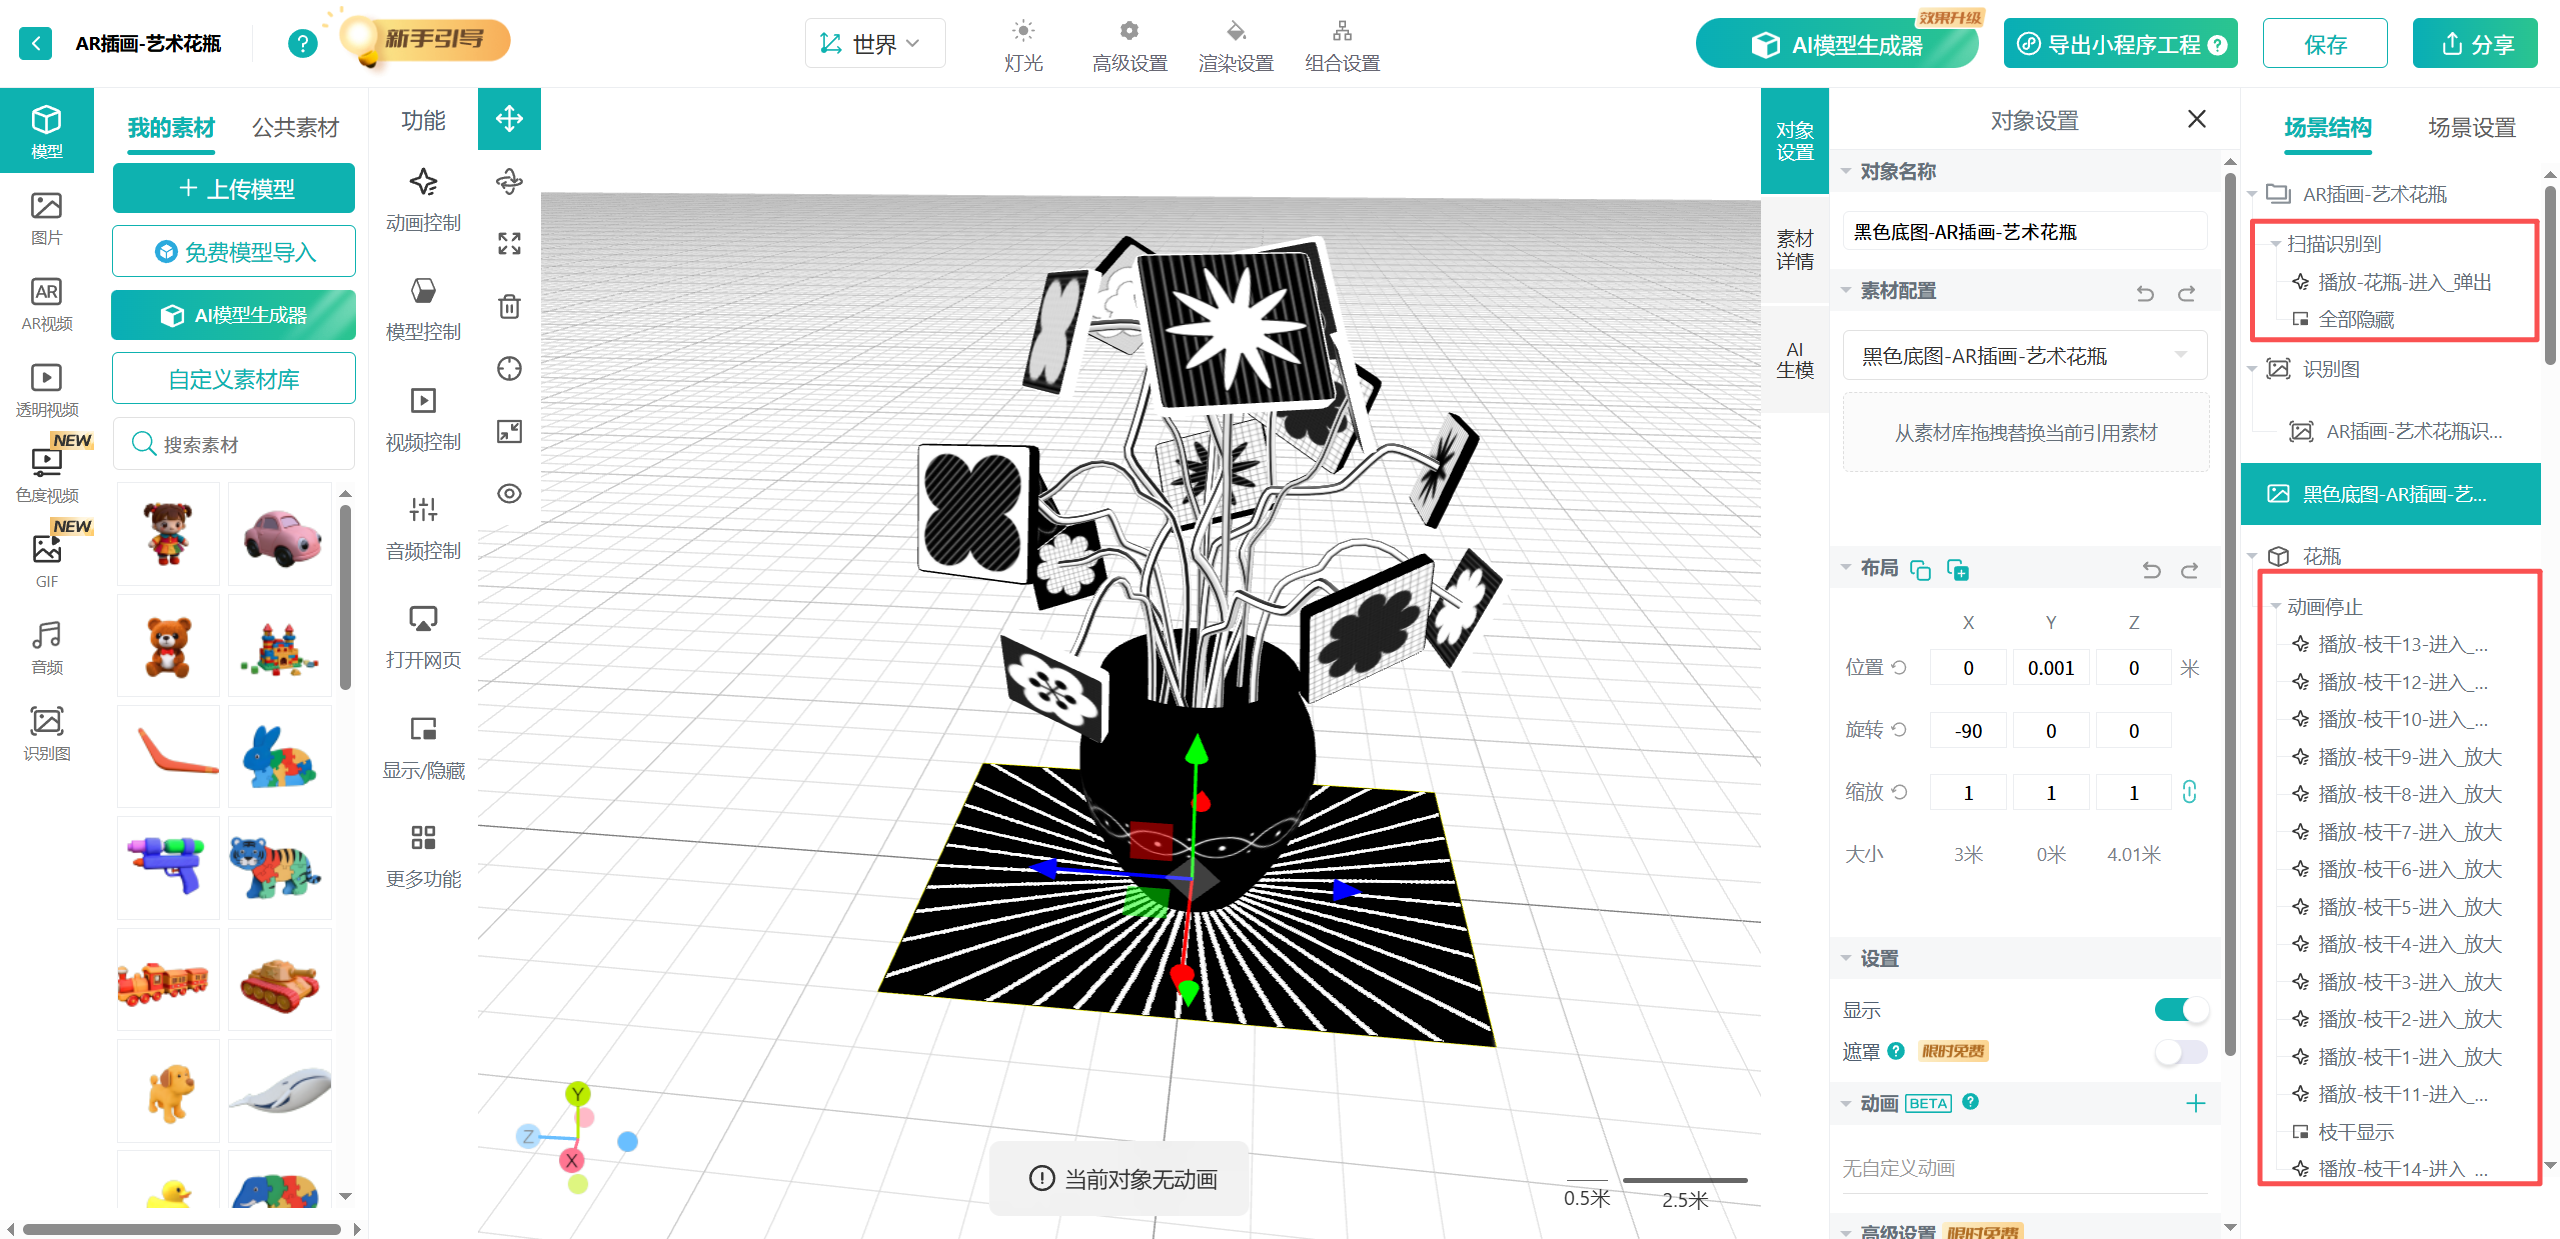Click the trash delete icon
This screenshot has width=2560, height=1239.
point(509,306)
